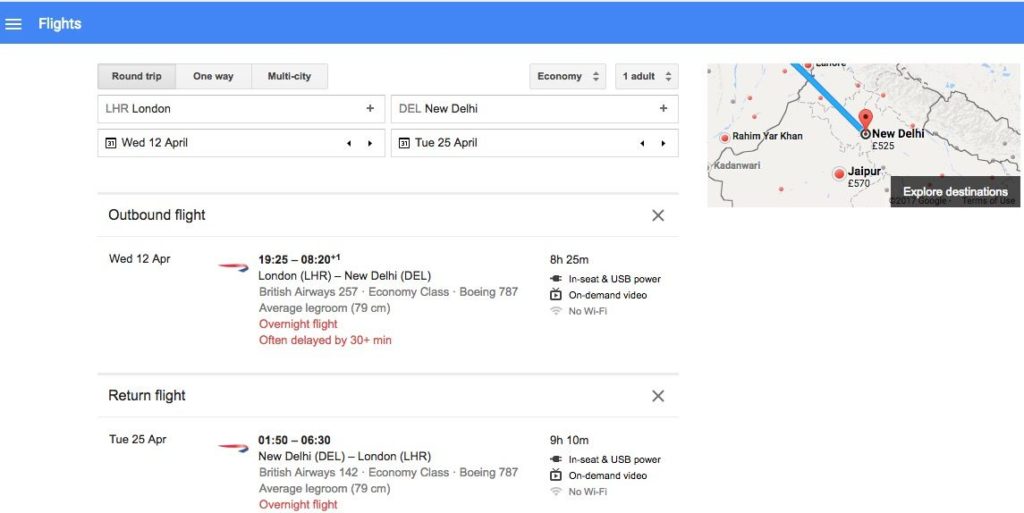Screen dimensions: 1024x513
Task: Click the return On-demand video icon
Action: [556, 475]
